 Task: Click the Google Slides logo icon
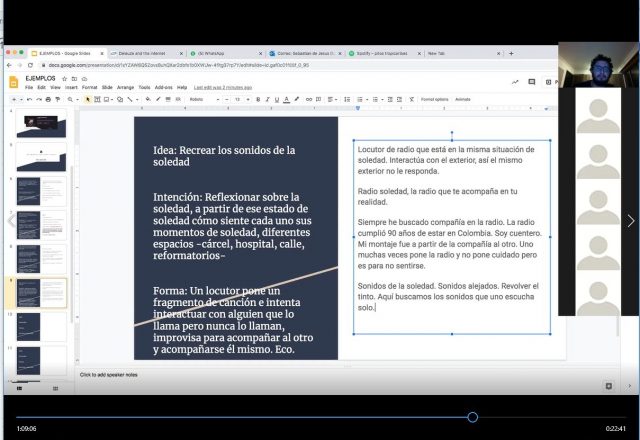coord(14,82)
